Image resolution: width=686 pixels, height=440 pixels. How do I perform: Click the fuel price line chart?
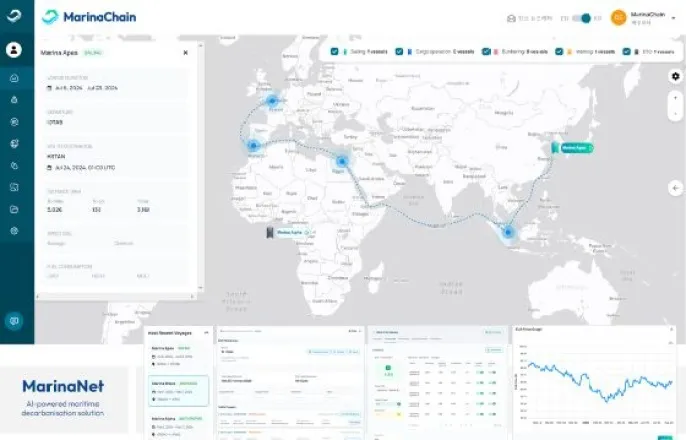coord(599,381)
